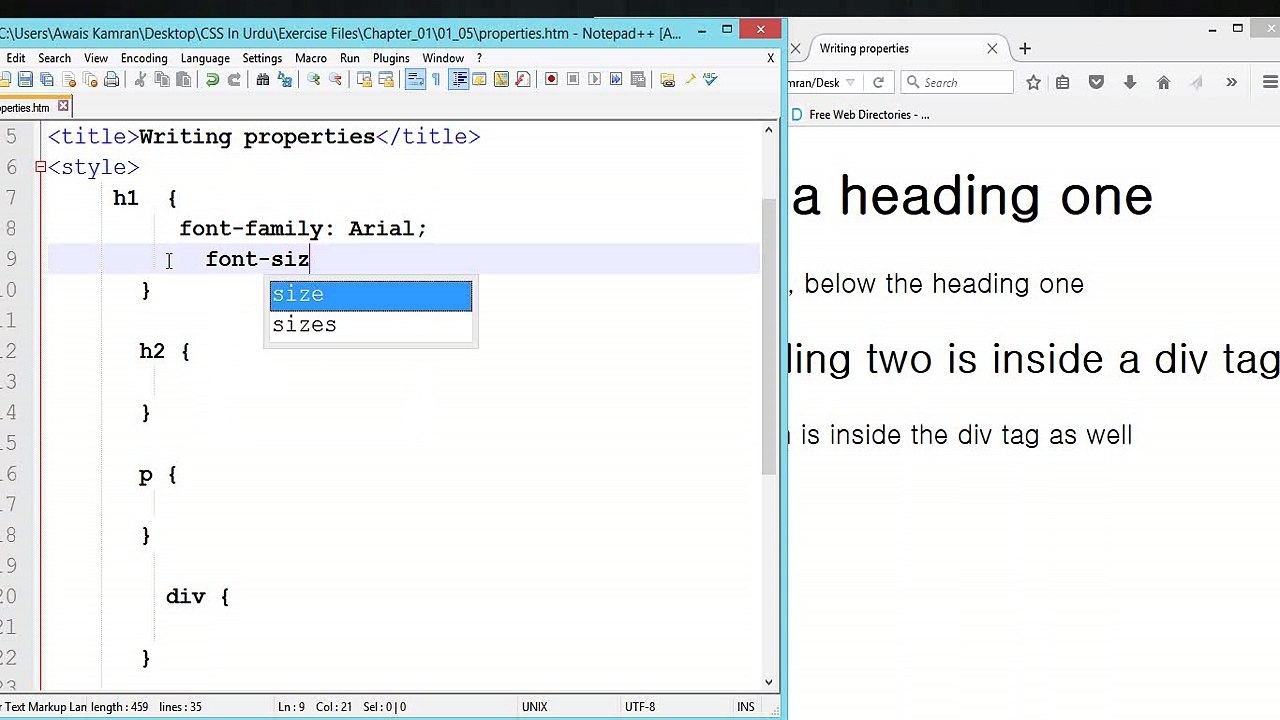The image size is (1280, 720).
Task: Open the User Defined Language icon
Action: pyautogui.click(x=480, y=79)
